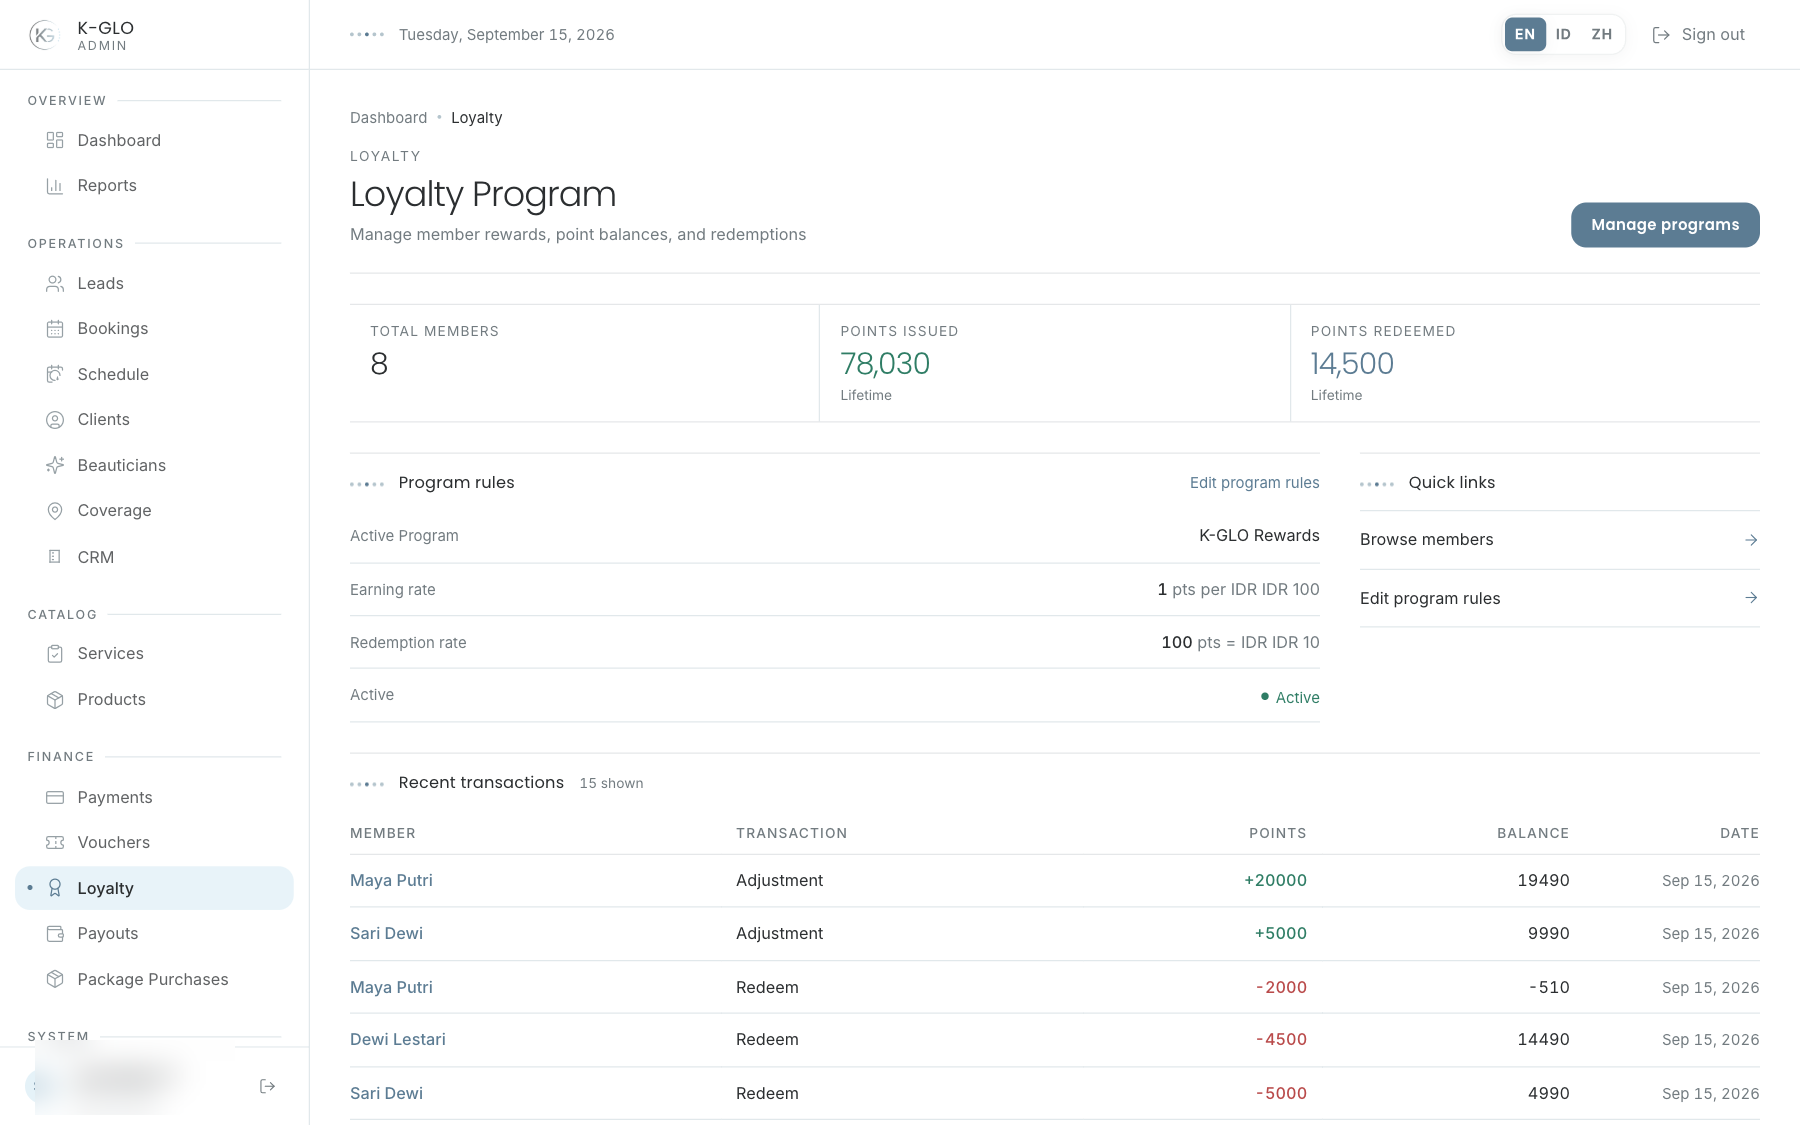Navigate to Services catalog
Image resolution: width=1800 pixels, height=1125 pixels.
click(154, 654)
